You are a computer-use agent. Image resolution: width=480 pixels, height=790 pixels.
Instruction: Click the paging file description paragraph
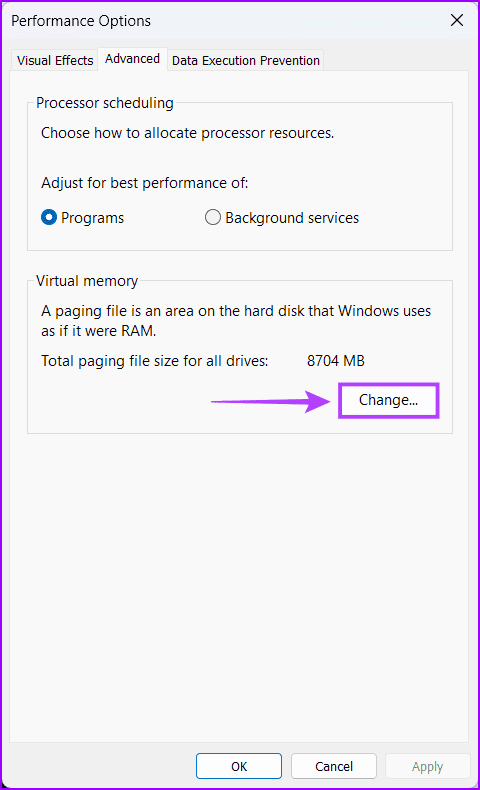click(236, 320)
